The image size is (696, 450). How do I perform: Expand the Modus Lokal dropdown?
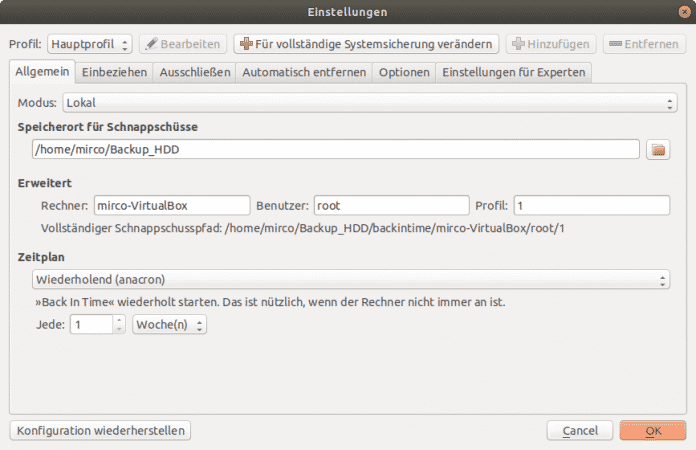370,103
